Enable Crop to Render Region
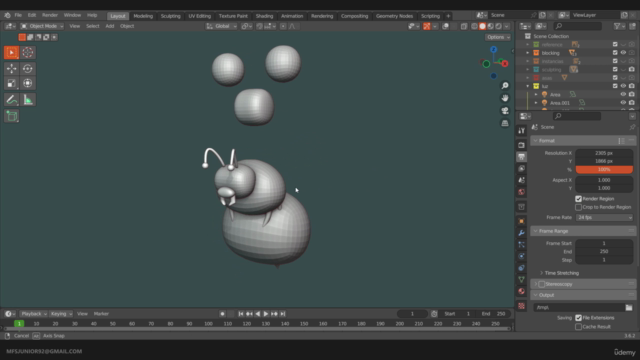 578,207
